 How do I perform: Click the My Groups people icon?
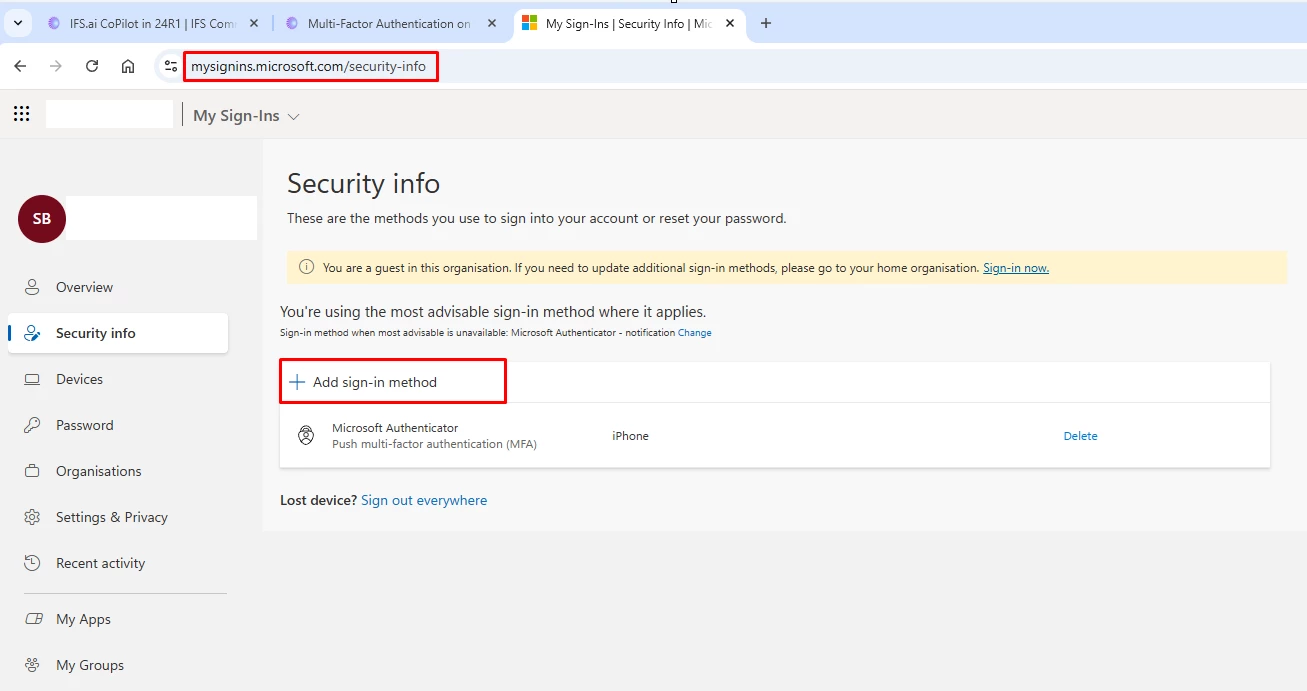[32, 665]
